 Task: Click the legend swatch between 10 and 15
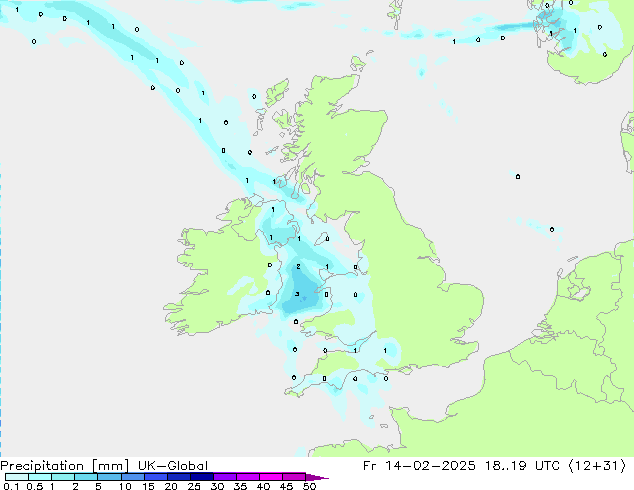coord(132,477)
